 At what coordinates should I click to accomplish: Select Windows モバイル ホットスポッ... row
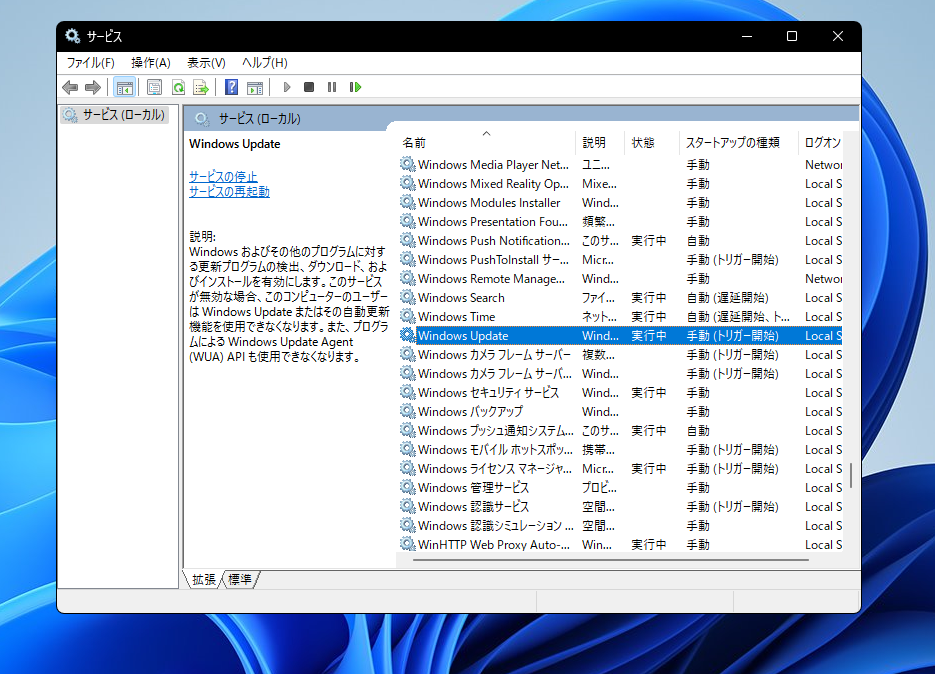pyautogui.click(x=620, y=449)
